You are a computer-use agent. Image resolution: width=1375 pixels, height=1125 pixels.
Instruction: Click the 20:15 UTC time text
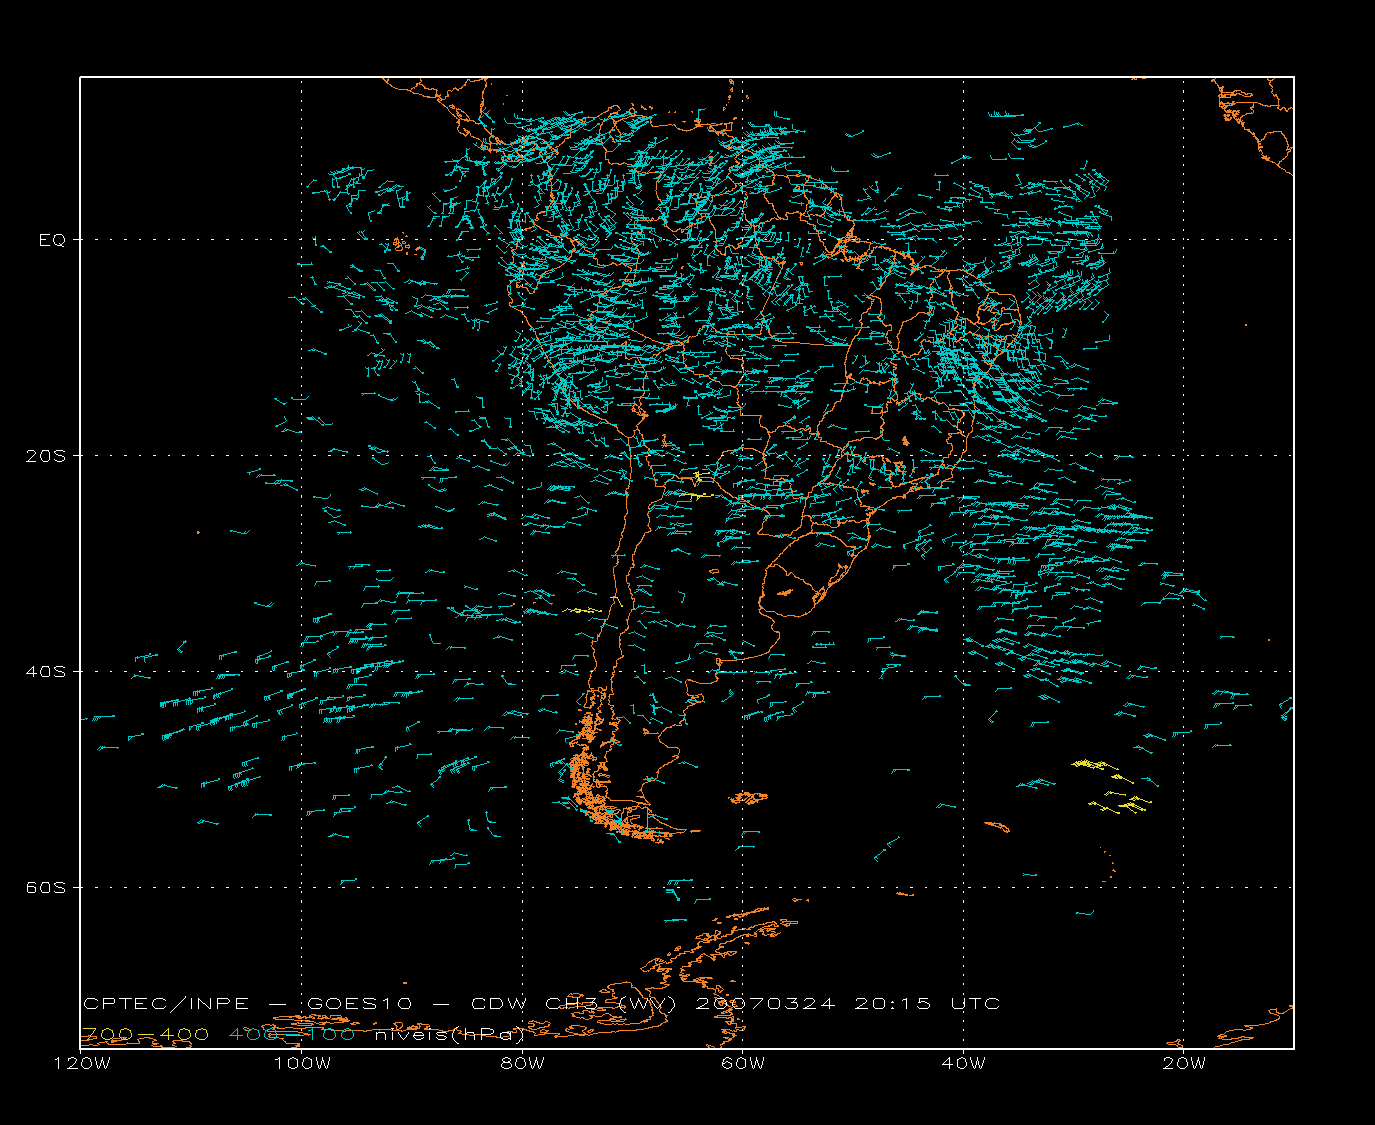pyautogui.click(x=927, y=1004)
